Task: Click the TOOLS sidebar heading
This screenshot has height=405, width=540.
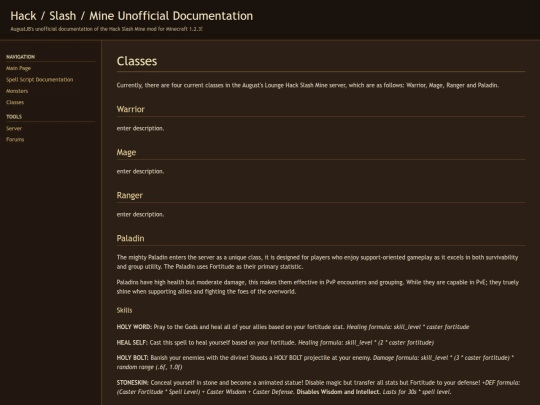Action: point(14,117)
